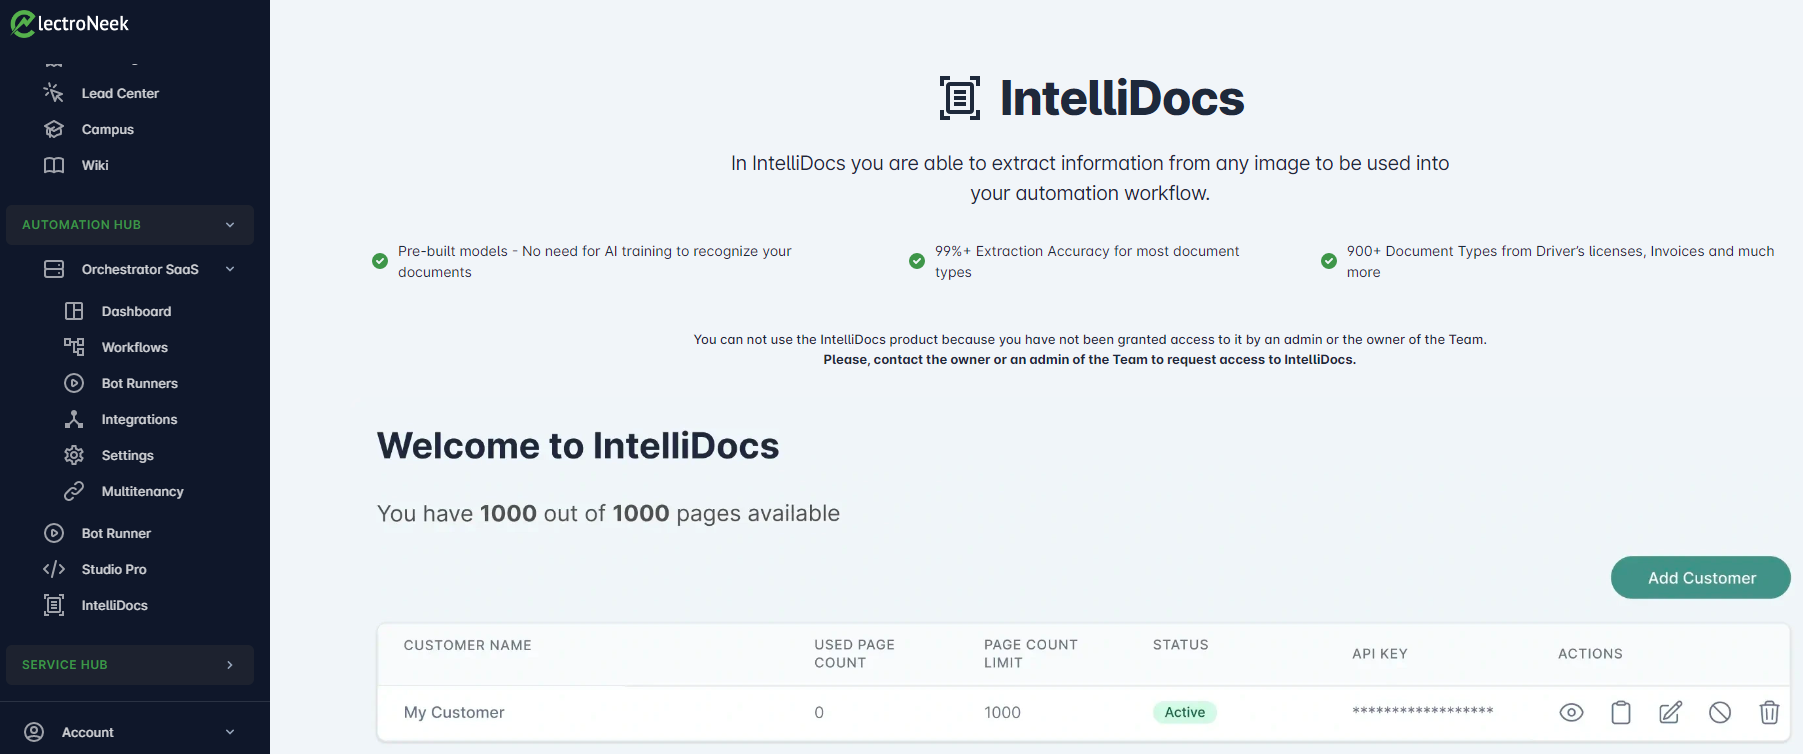Select IntelliDocs in sidebar
The image size is (1803, 754).
[115, 605]
